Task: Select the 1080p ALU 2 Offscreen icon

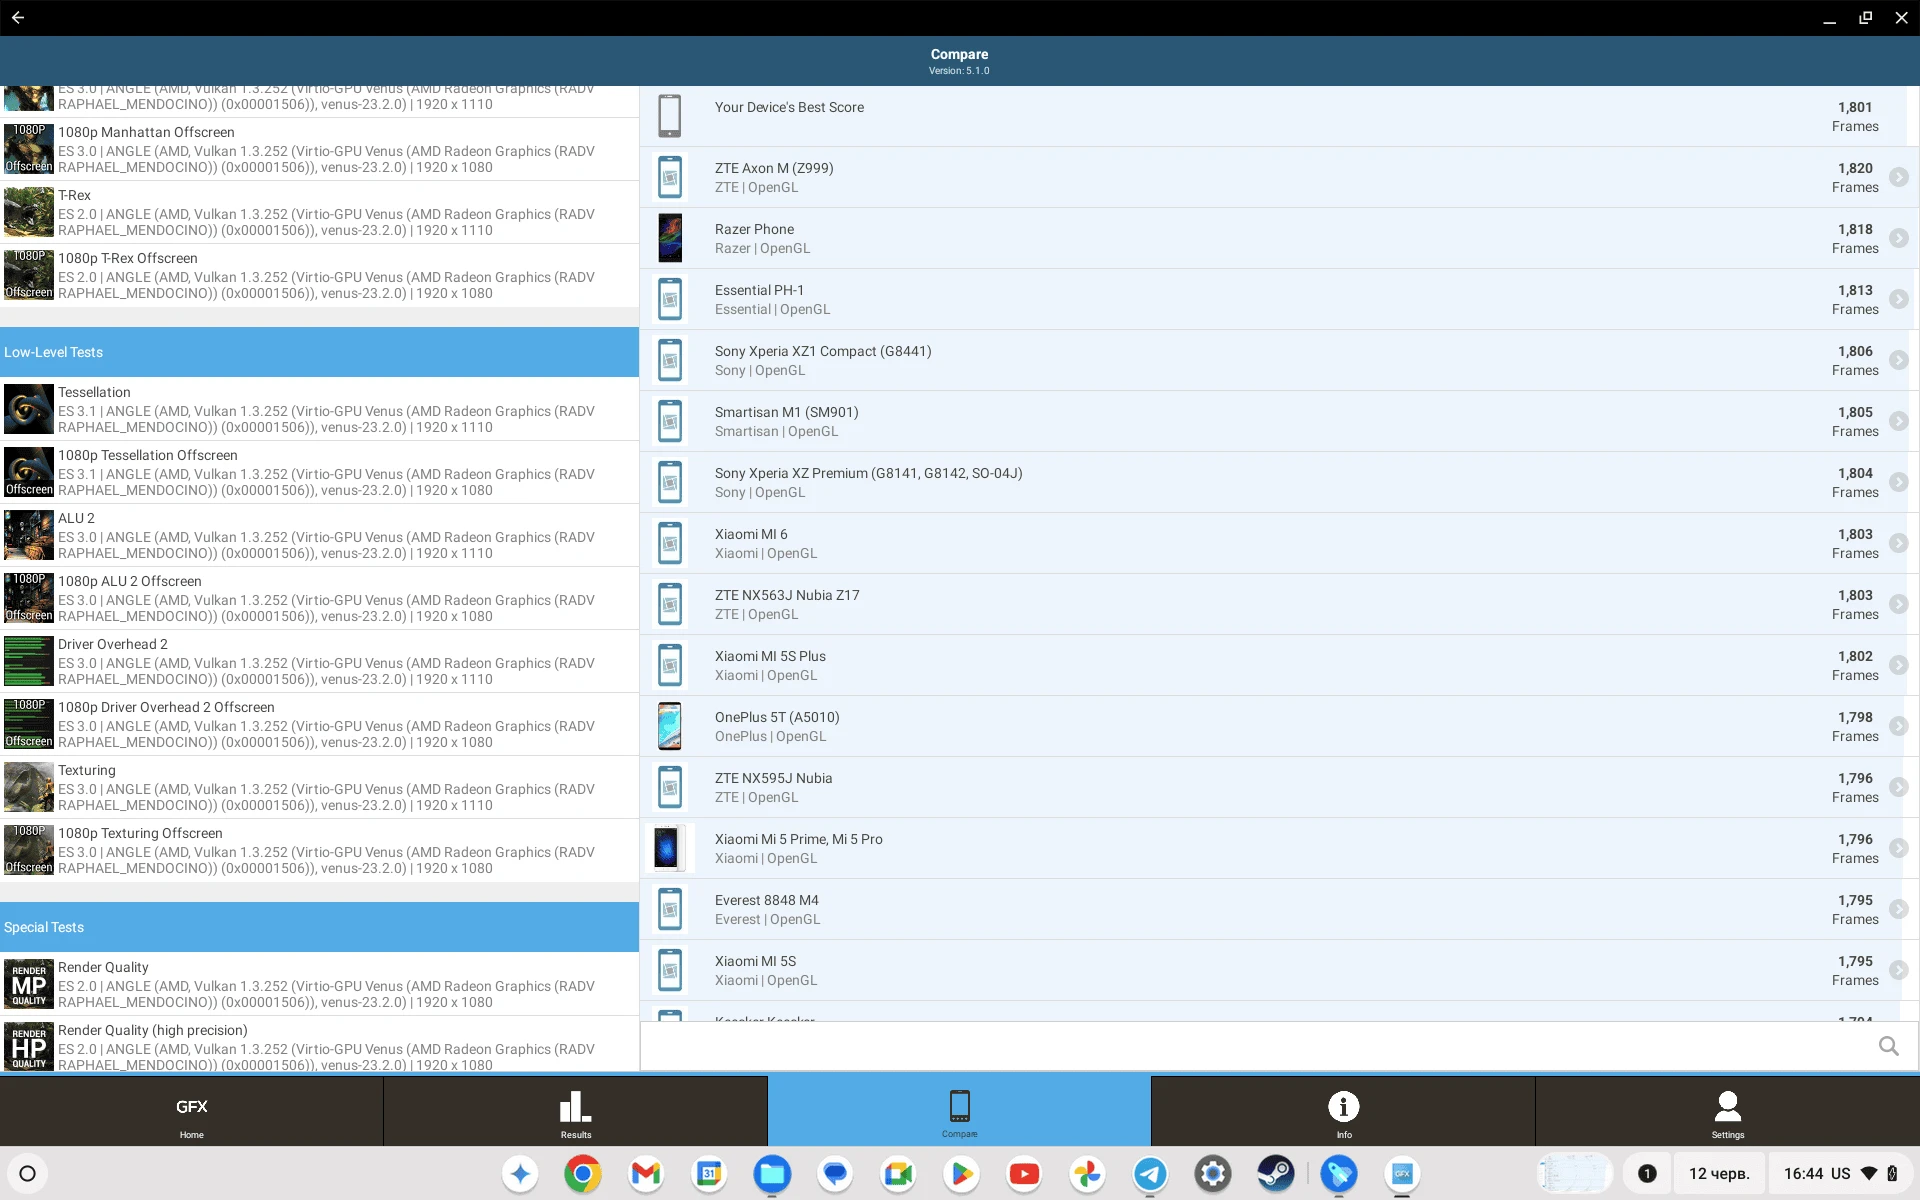Action: pyautogui.click(x=29, y=598)
